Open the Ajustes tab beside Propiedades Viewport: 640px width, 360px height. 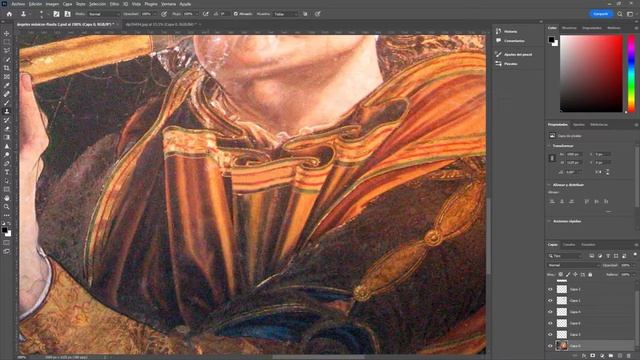(578, 124)
